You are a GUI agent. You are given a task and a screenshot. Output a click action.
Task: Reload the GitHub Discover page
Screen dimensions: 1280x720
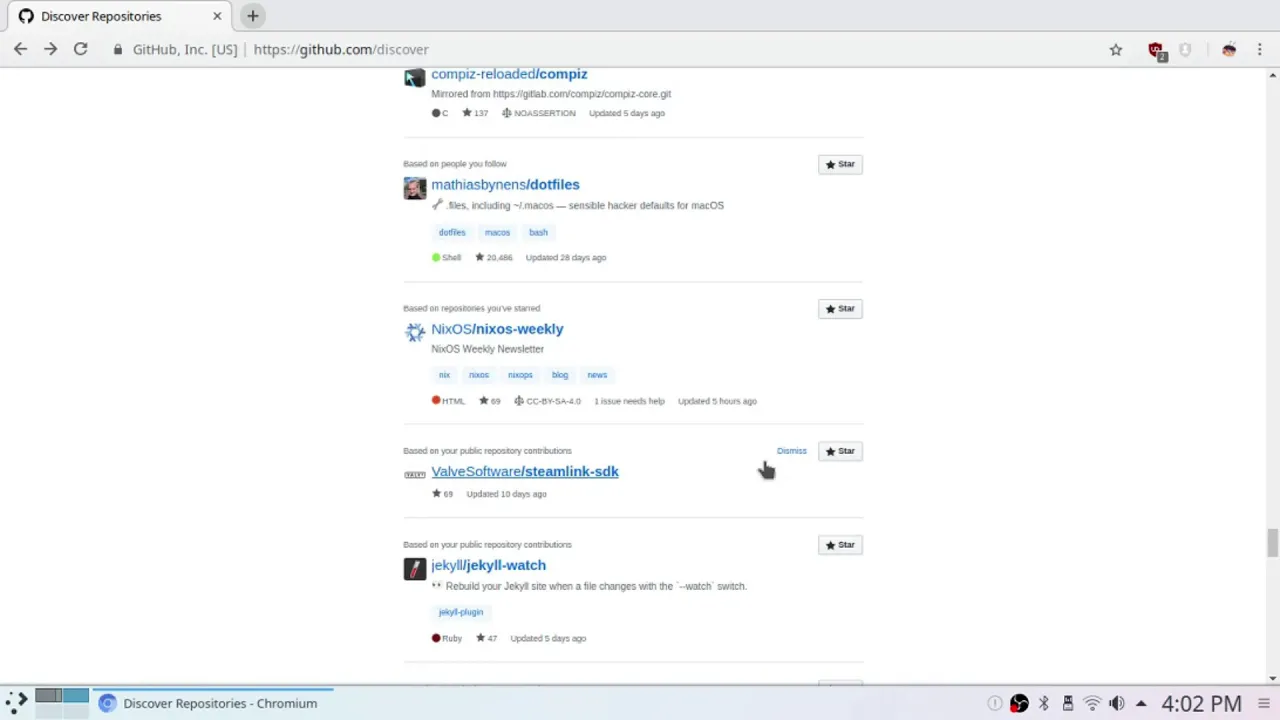pos(81,49)
